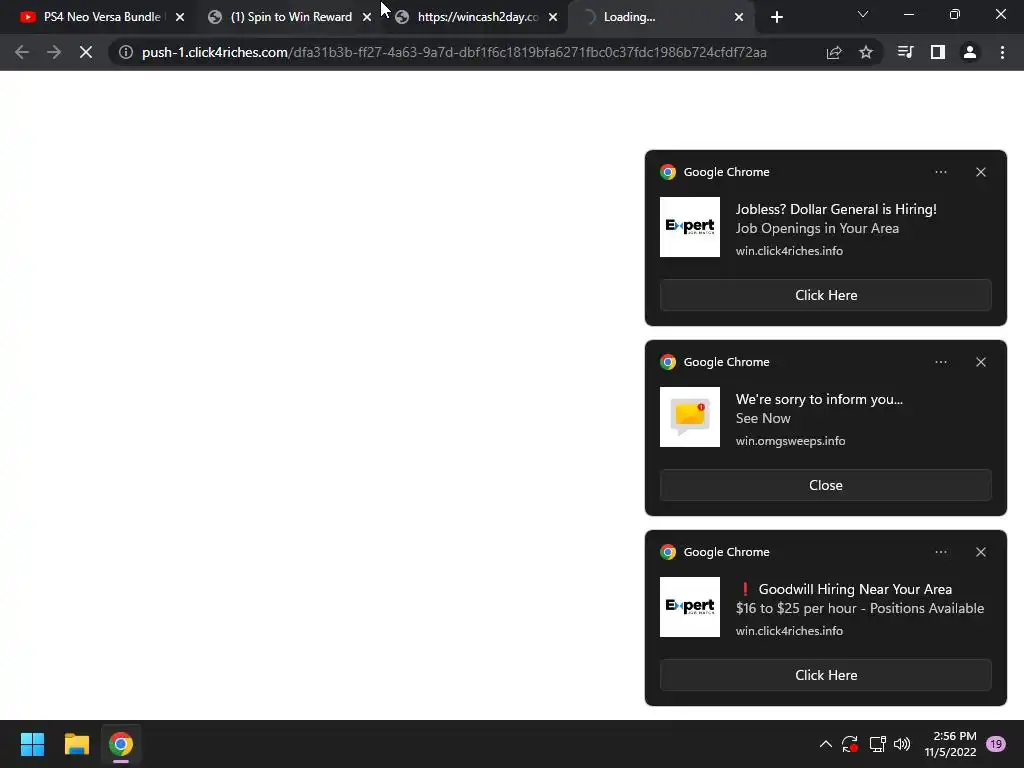View site information icon in address bar
The width and height of the screenshot is (1024, 768).
[125, 52]
